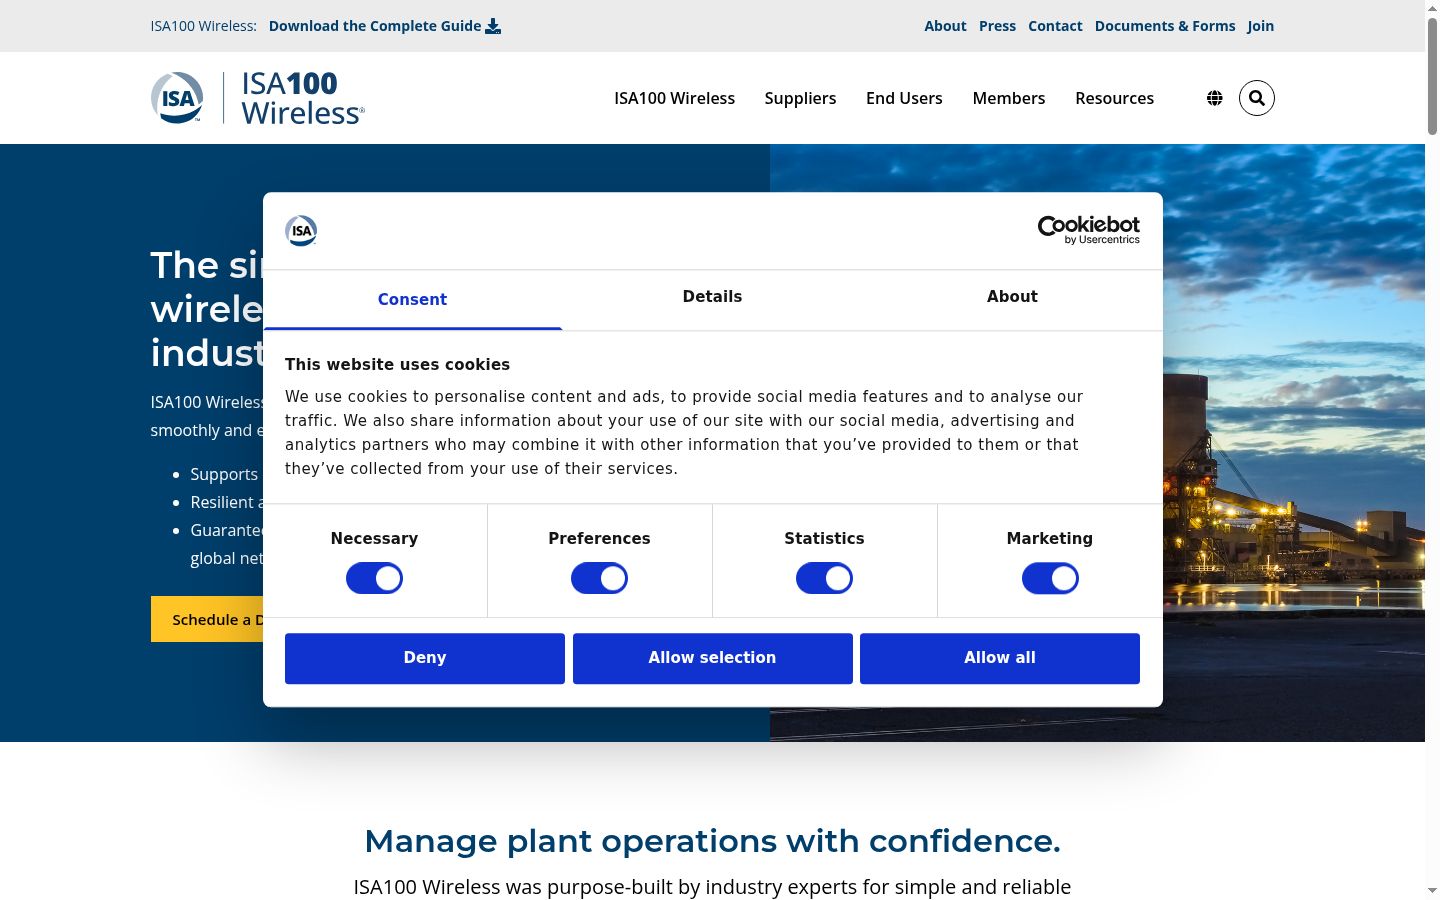
Task: Turn off the Statistics cookies switch
Action: pos(824,578)
